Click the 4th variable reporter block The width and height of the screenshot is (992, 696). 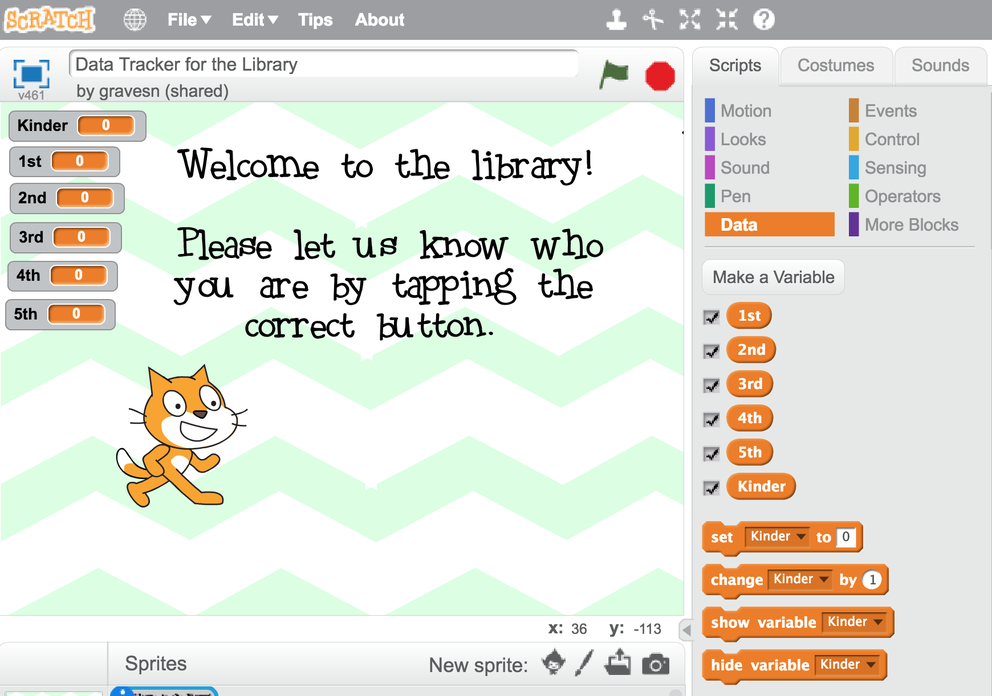[x=750, y=418]
